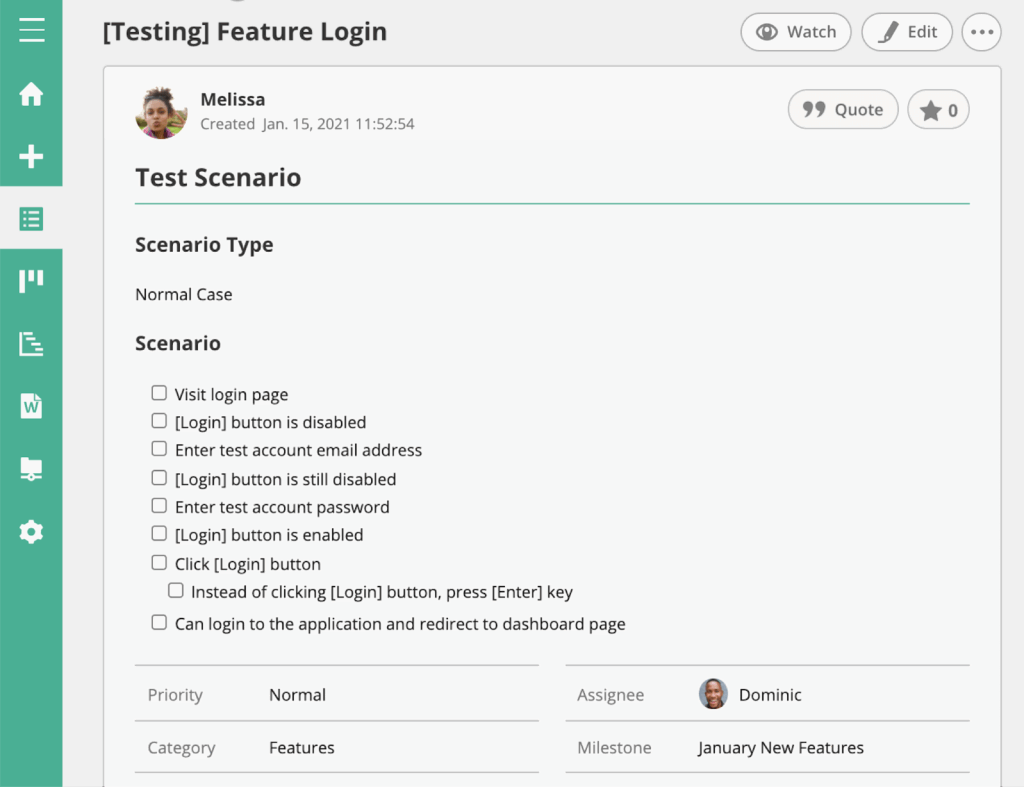
Task: Open the more options ellipsis menu
Action: pos(981,32)
